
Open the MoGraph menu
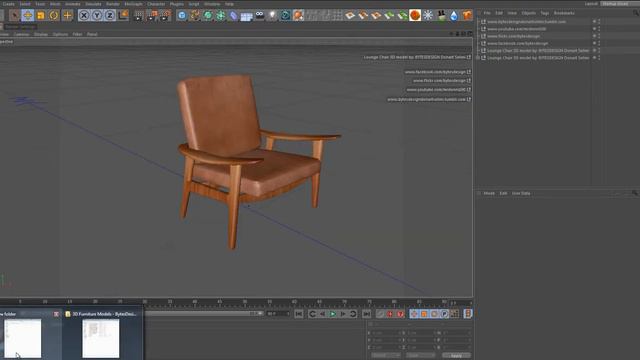pyautogui.click(x=133, y=4)
